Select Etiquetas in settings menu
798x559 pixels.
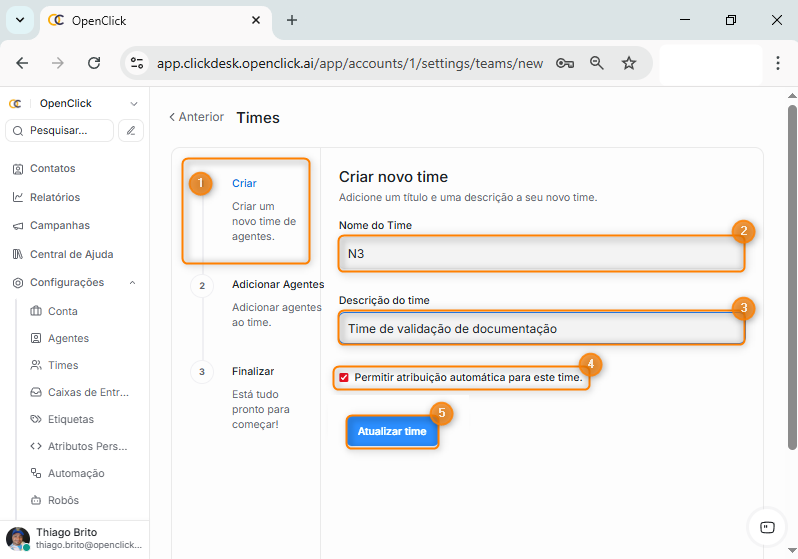coord(71,419)
